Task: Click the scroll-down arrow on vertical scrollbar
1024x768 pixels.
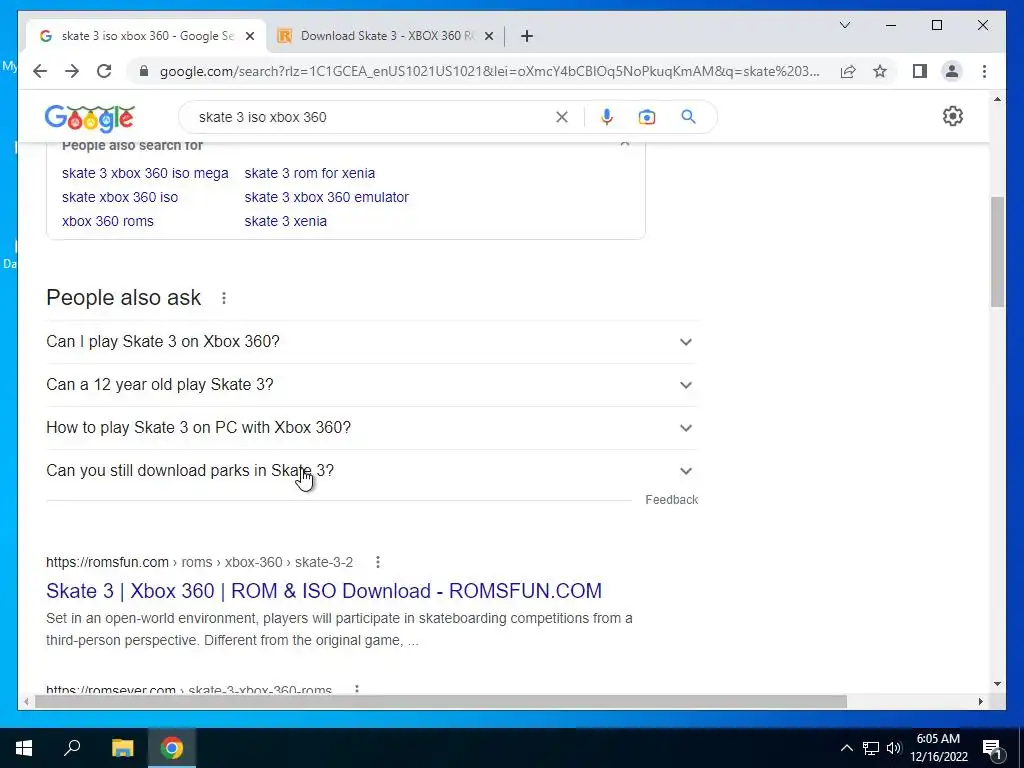Action: [x=997, y=684]
